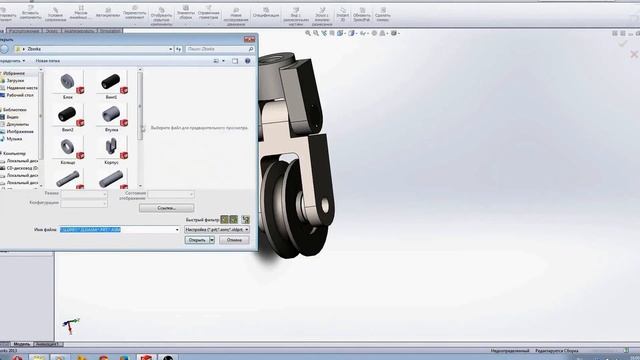Click the Отмена button

click(234, 240)
